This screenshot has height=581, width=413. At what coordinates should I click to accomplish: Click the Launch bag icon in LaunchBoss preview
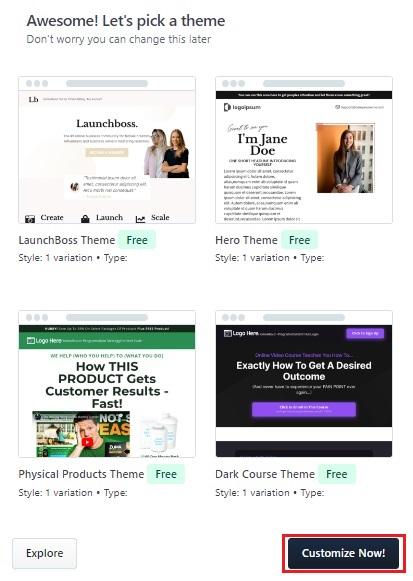(85, 219)
